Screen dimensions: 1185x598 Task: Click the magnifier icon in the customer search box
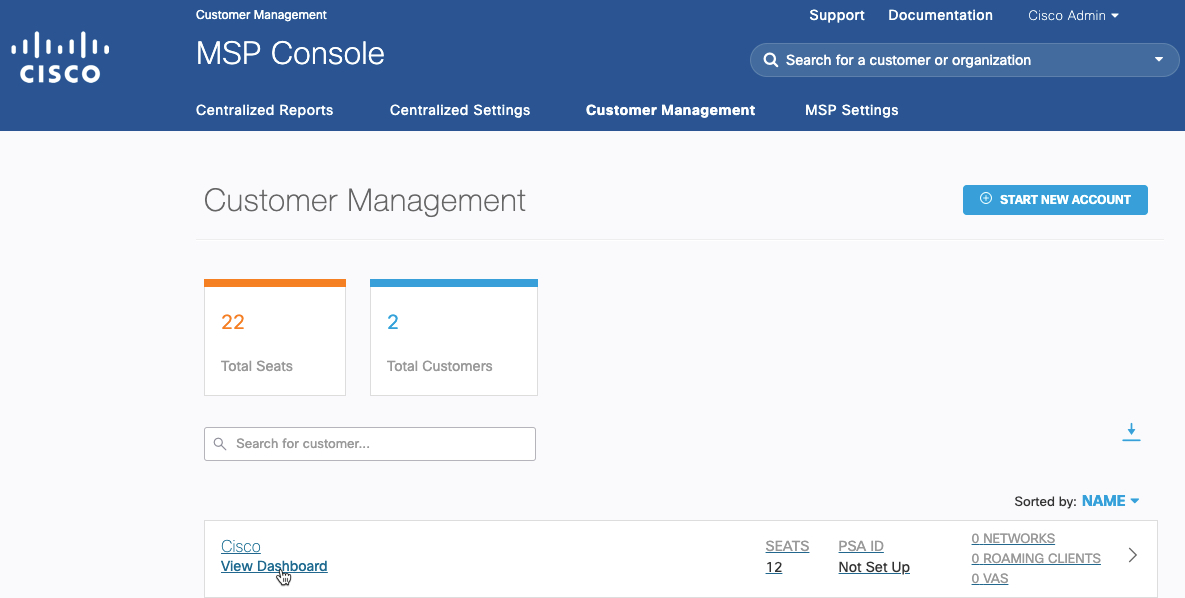pos(220,444)
